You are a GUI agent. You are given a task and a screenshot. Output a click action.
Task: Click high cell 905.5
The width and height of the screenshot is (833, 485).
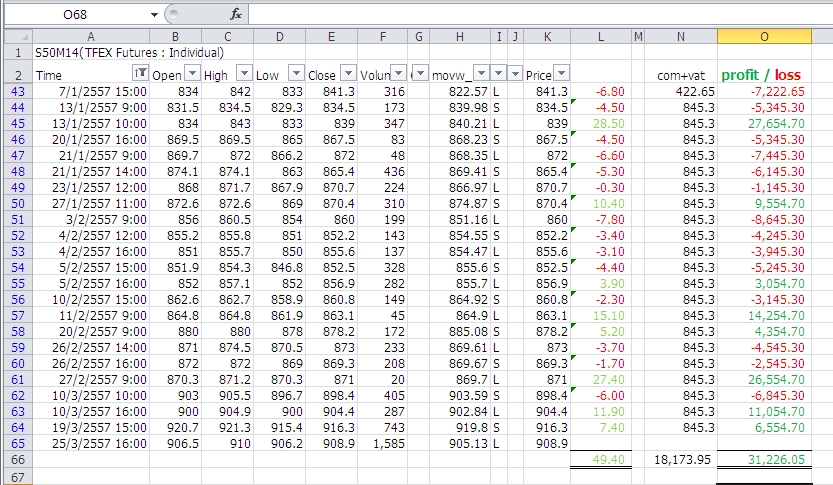[x=227, y=395]
